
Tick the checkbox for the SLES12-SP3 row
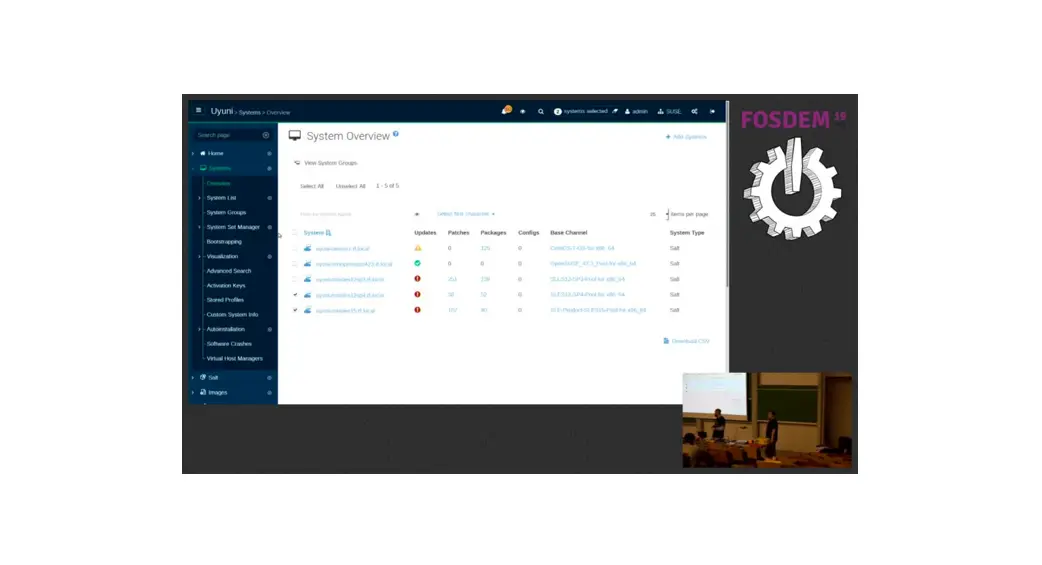pos(295,279)
